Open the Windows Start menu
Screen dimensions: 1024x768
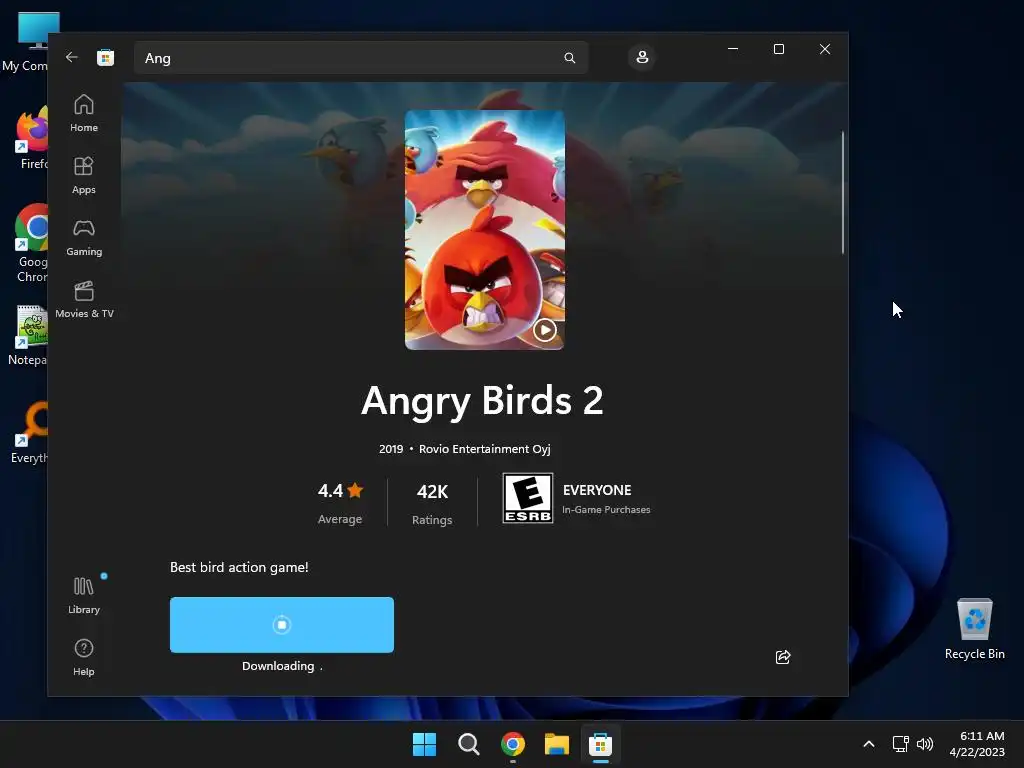coord(424,744)
